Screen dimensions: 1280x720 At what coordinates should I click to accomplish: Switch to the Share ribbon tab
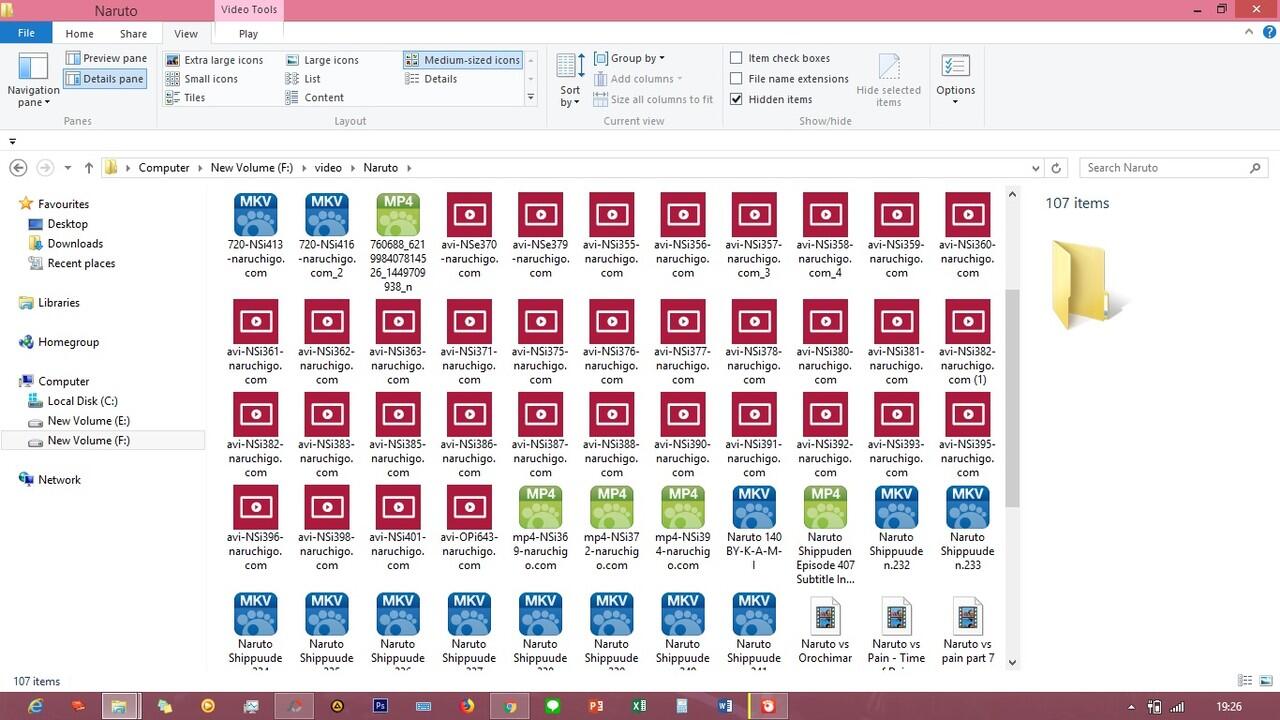click(x=133, y=33)
